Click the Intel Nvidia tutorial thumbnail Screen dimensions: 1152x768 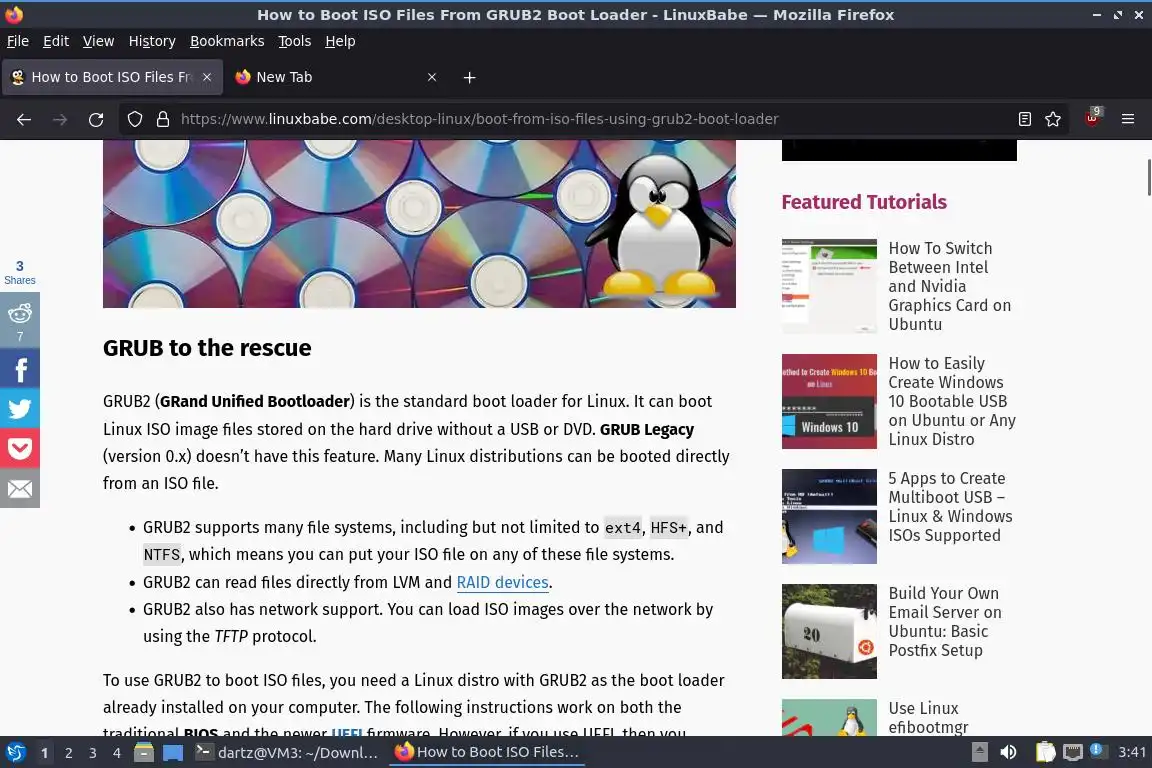point(829,286)
